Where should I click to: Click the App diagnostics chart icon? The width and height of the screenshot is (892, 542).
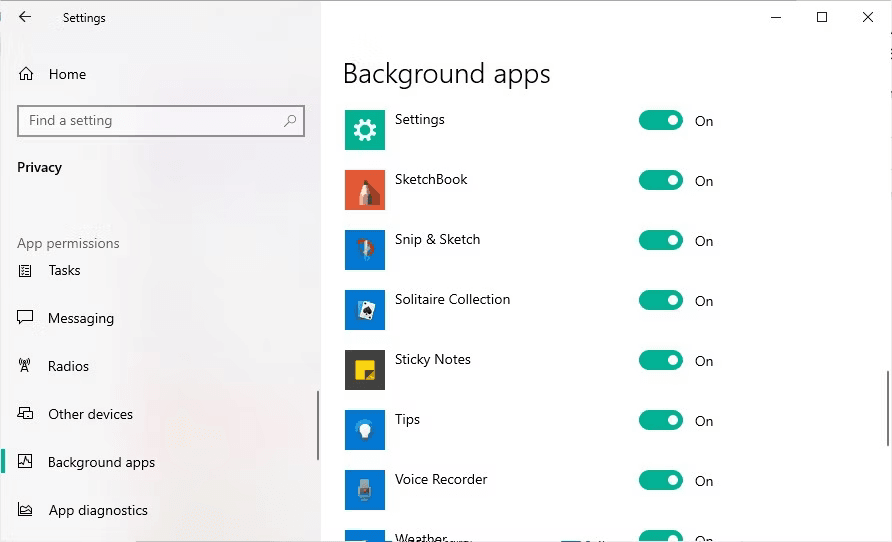(25, 510)
